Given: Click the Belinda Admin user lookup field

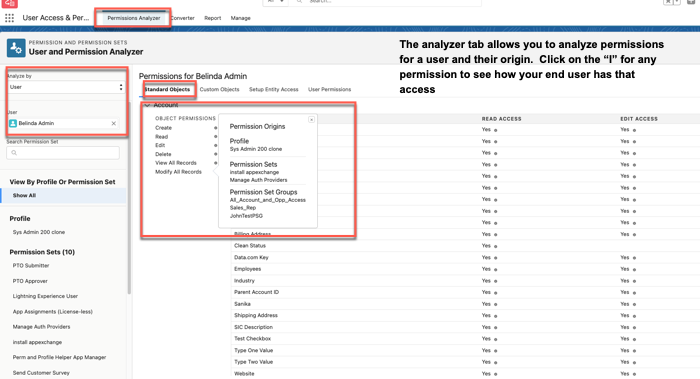Looking at the screenshot, I should 63,123.
